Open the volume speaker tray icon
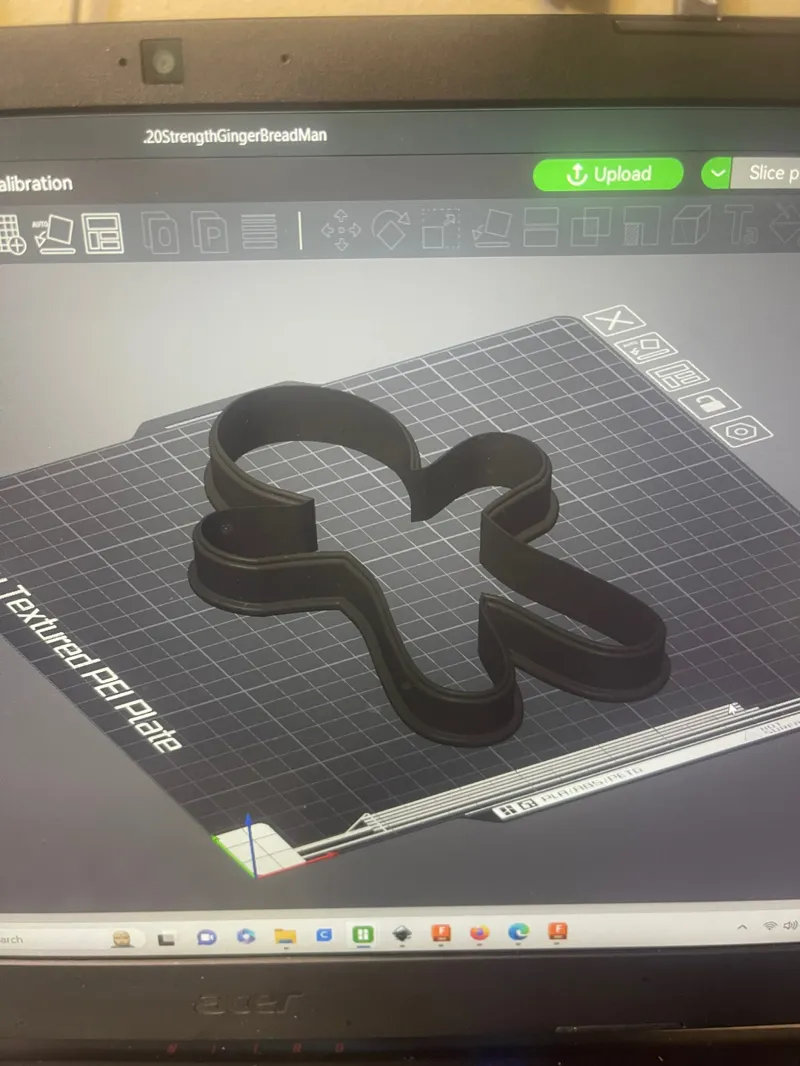 [x=790, y=925]
